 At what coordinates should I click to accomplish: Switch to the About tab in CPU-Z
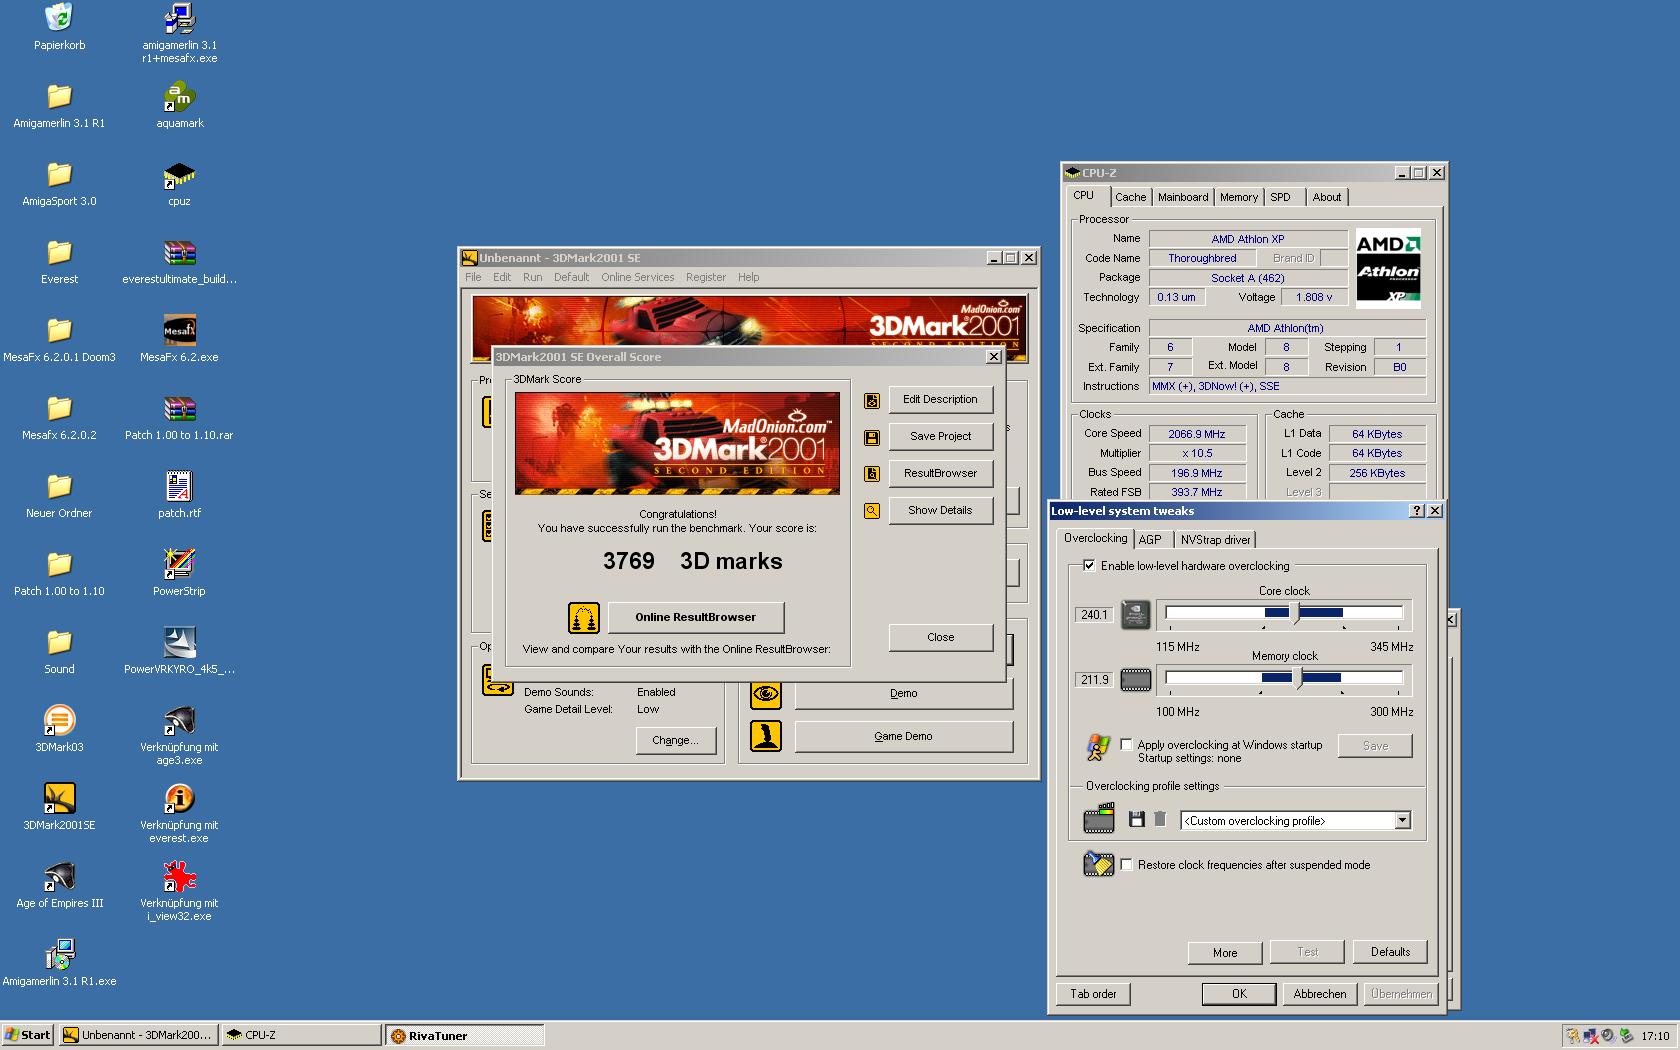[x=1326, y=197]
